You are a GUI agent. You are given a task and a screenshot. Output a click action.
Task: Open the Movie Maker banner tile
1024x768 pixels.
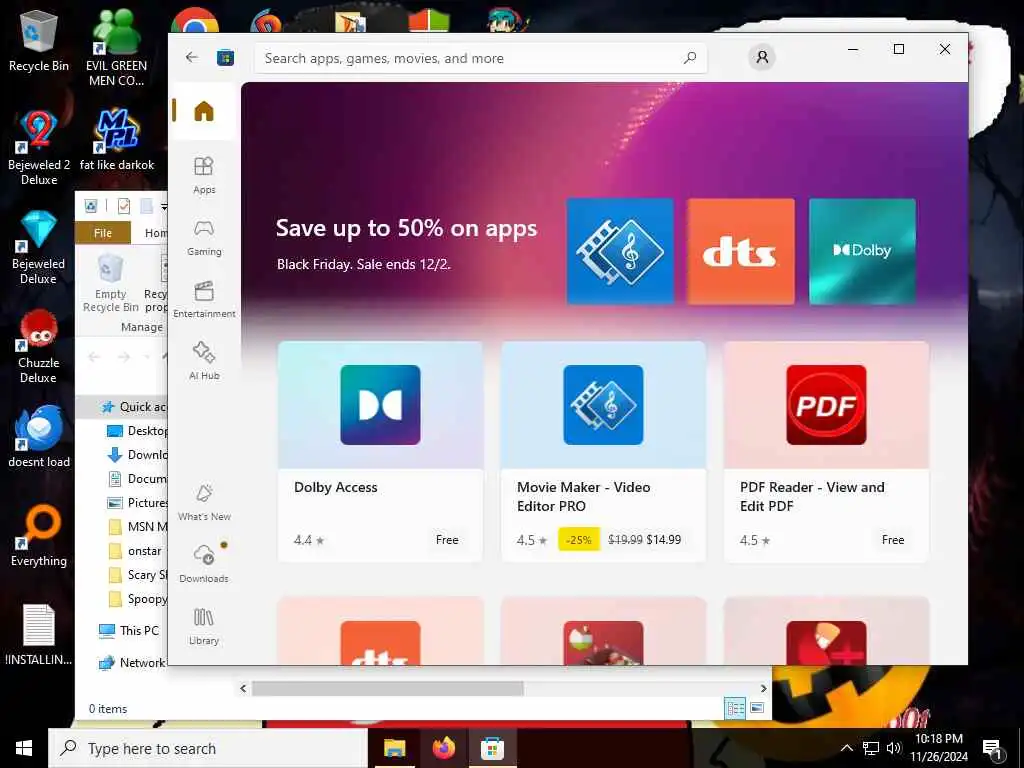click(620, 251)
